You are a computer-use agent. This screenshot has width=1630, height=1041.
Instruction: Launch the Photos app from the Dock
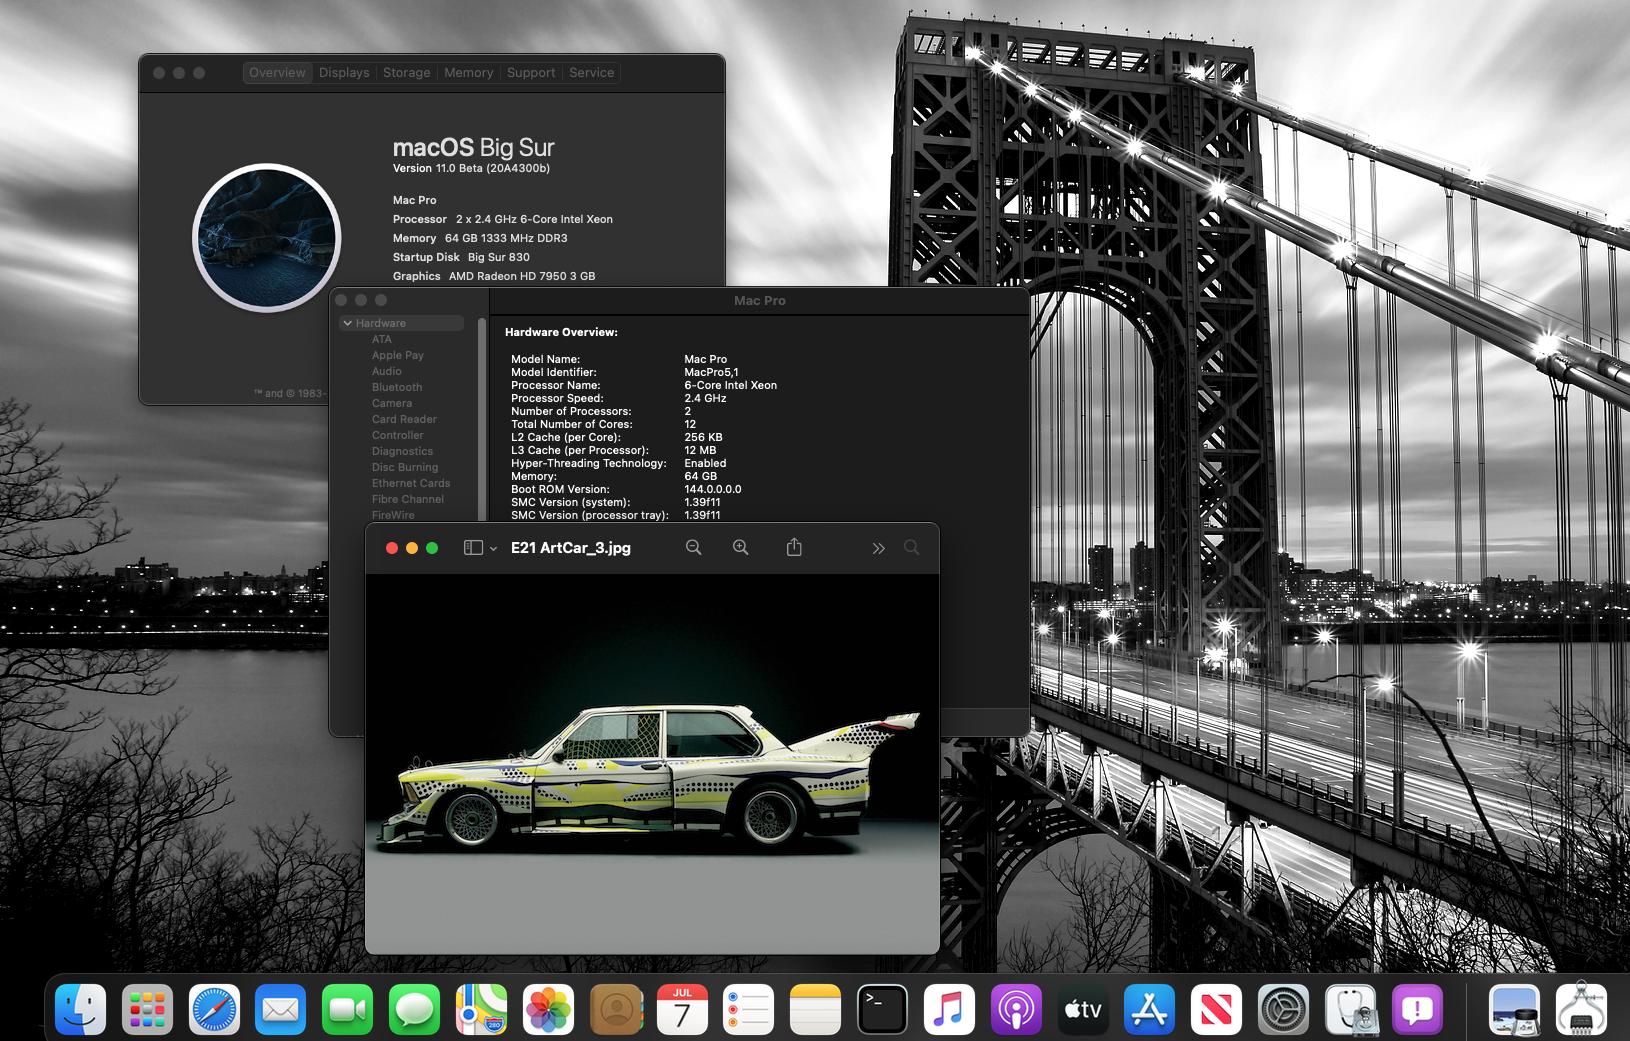(548, 1010)
